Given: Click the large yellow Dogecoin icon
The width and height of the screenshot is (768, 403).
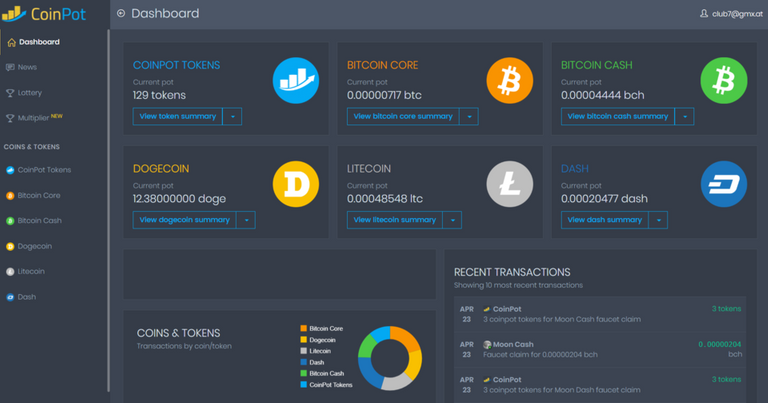Looking at the screenshot, I should (x=296, y=184).
